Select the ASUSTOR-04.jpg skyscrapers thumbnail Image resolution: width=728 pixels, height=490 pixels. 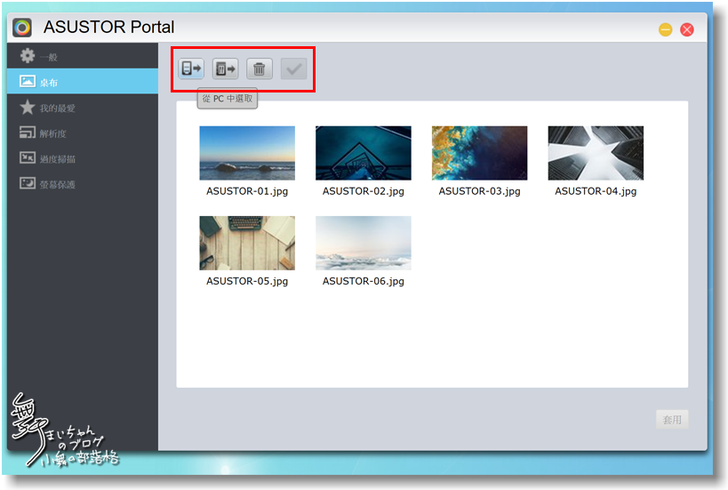click(596, 153)
